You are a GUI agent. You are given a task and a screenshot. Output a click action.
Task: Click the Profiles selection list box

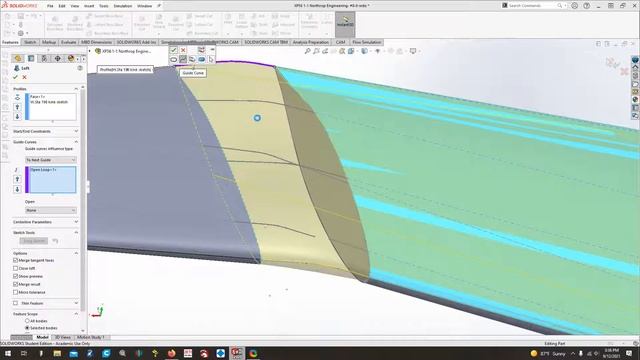[51, 107]
